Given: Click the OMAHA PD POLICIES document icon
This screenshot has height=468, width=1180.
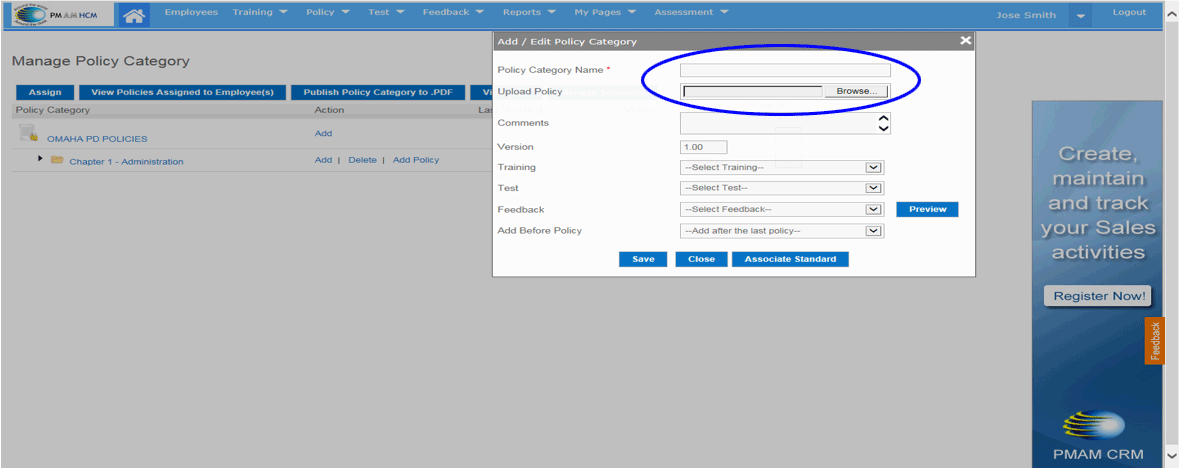Looking at the screenshot, I should tap(28, 134).
